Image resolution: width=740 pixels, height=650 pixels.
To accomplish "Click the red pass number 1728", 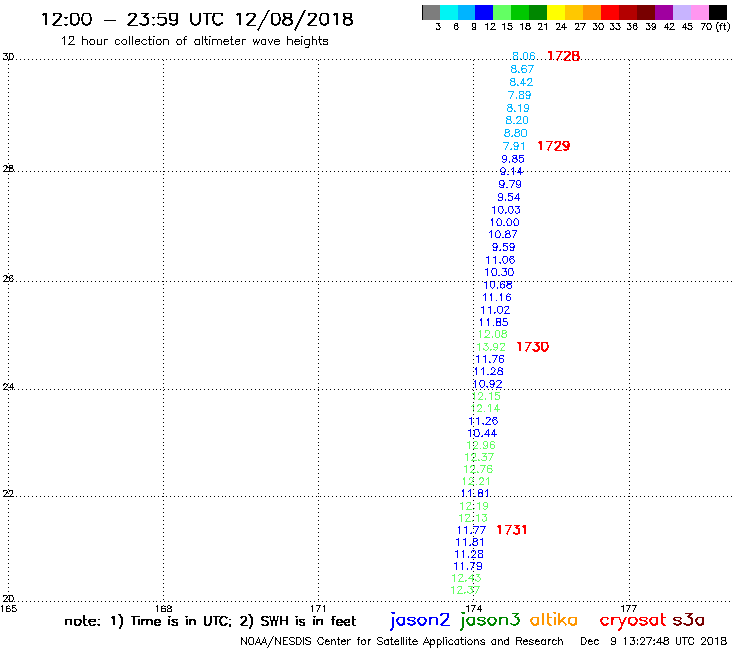I will (563, 56).
